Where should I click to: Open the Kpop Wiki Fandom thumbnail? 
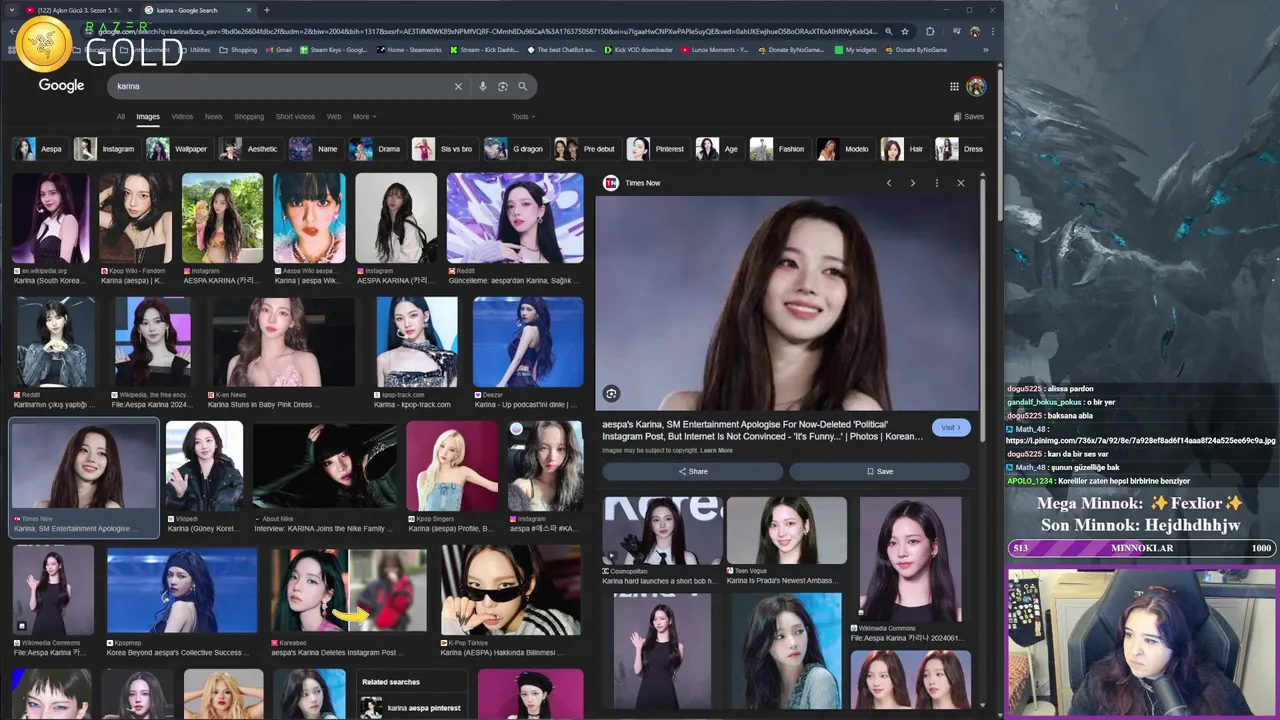(x=136, y=219)
